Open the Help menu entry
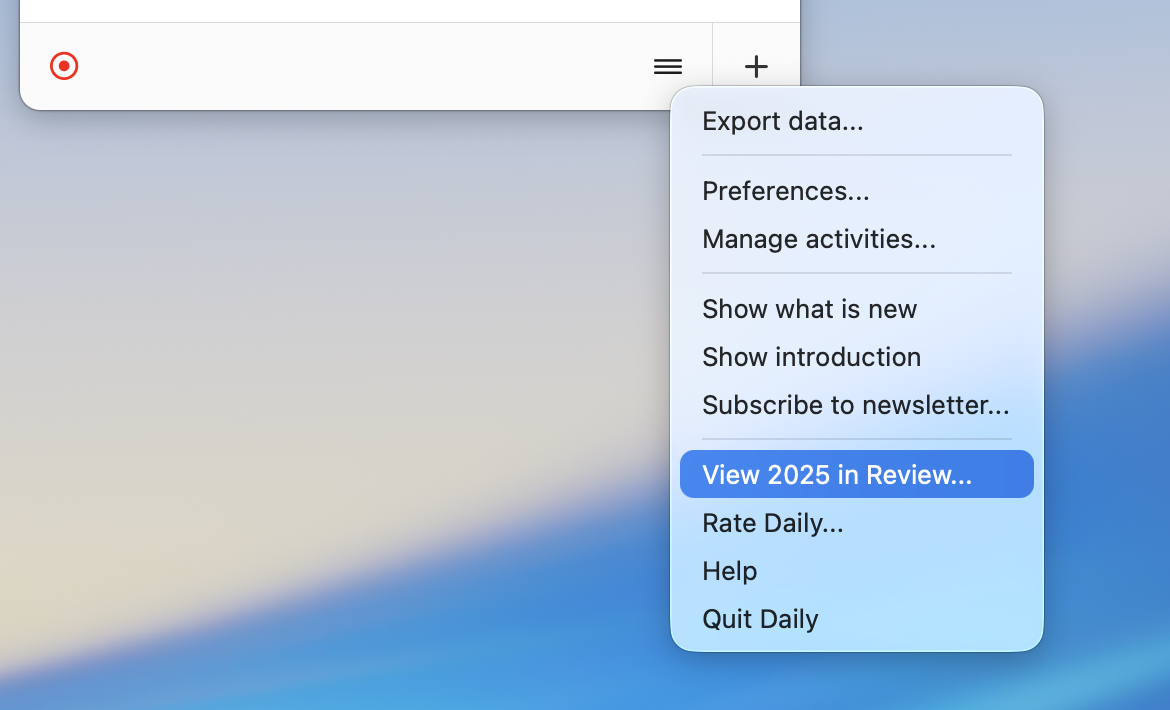This screenshot has width=1170, height=710. [729, 571]
